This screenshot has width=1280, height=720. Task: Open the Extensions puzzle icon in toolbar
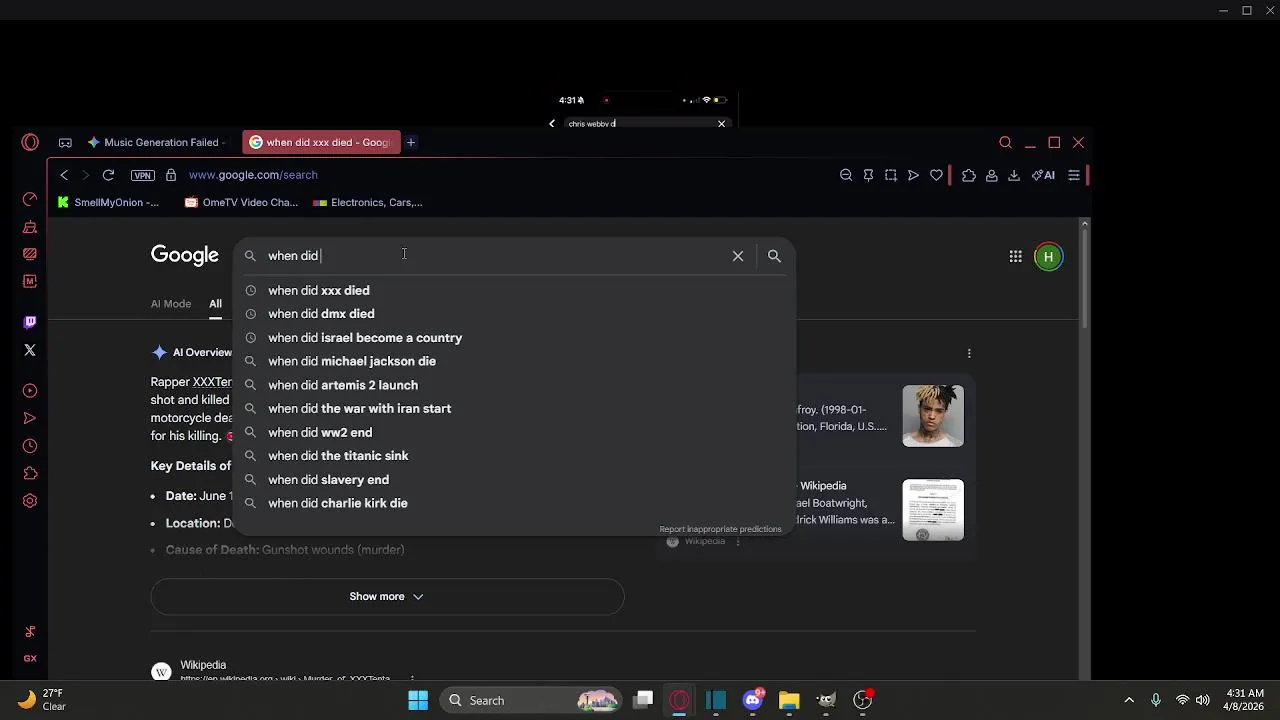click(x=969, y=175)
